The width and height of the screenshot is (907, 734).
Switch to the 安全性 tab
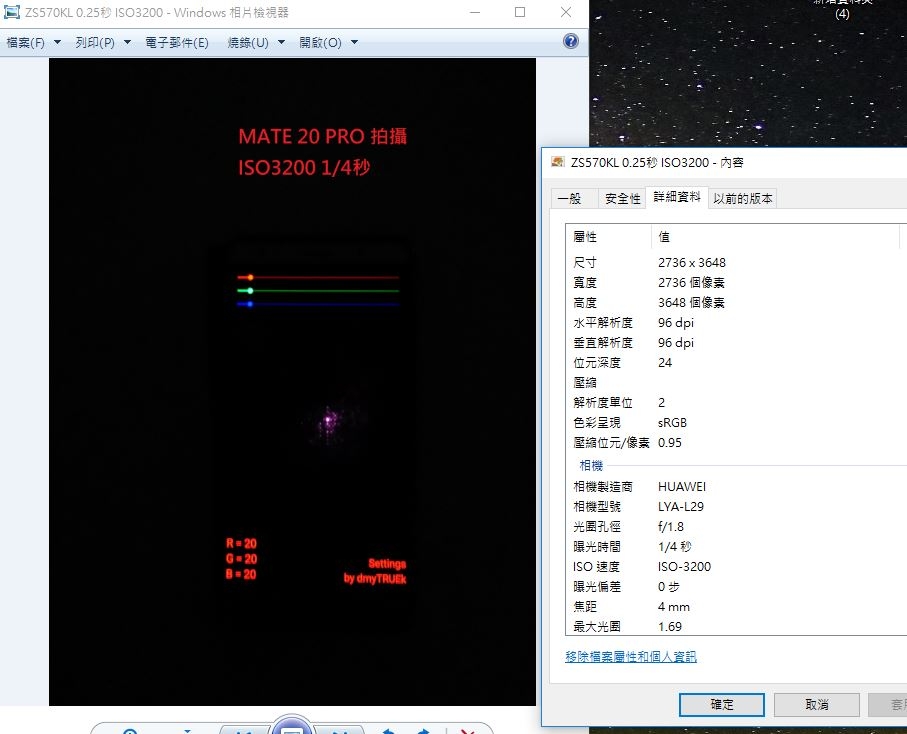click(622, 198)
